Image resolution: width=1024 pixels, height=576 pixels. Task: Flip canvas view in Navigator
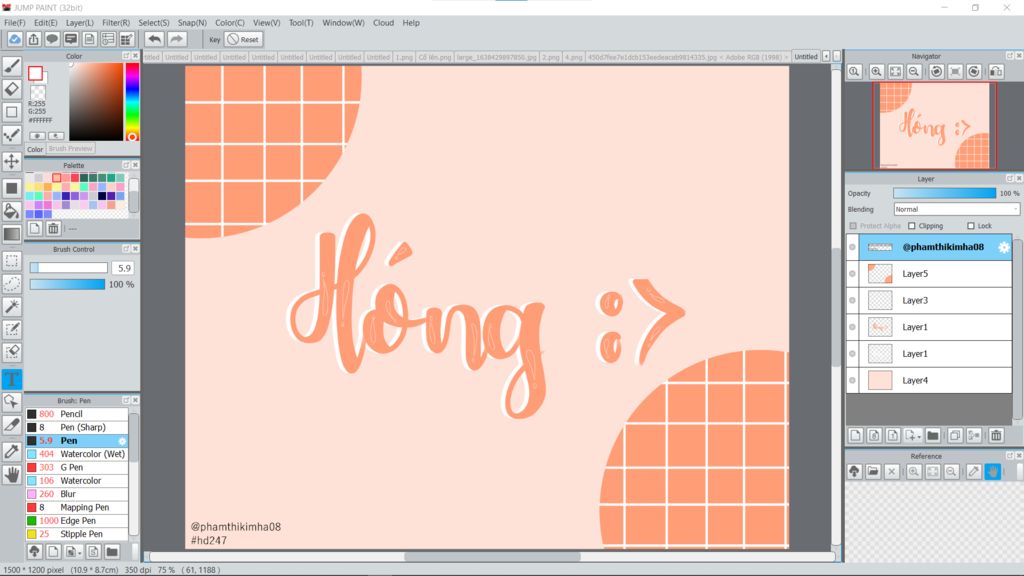point(996,71)
